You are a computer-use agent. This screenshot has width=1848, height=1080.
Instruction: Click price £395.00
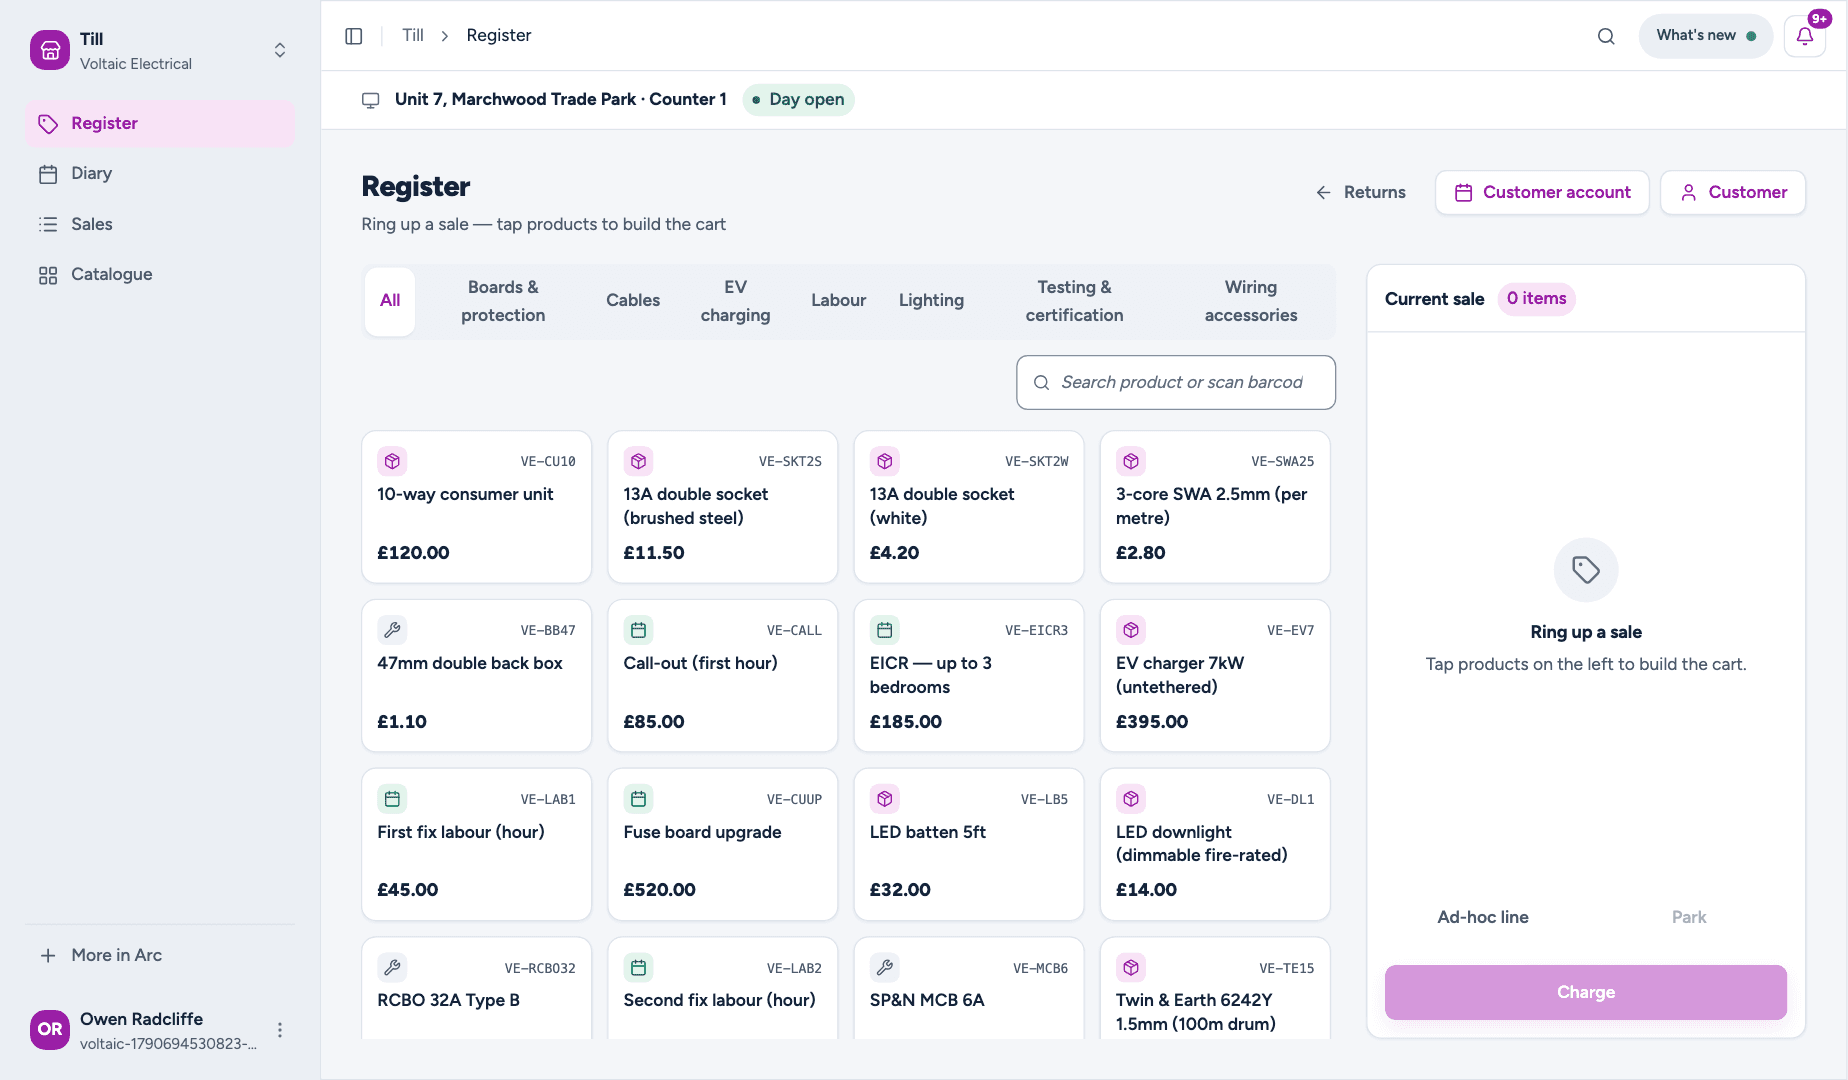pos(1152,722)
